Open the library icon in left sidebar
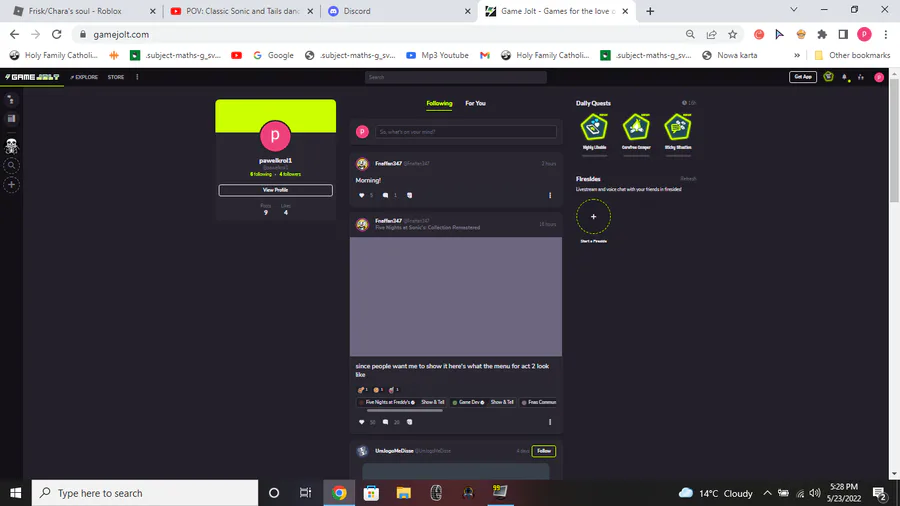 click(11, 119)
